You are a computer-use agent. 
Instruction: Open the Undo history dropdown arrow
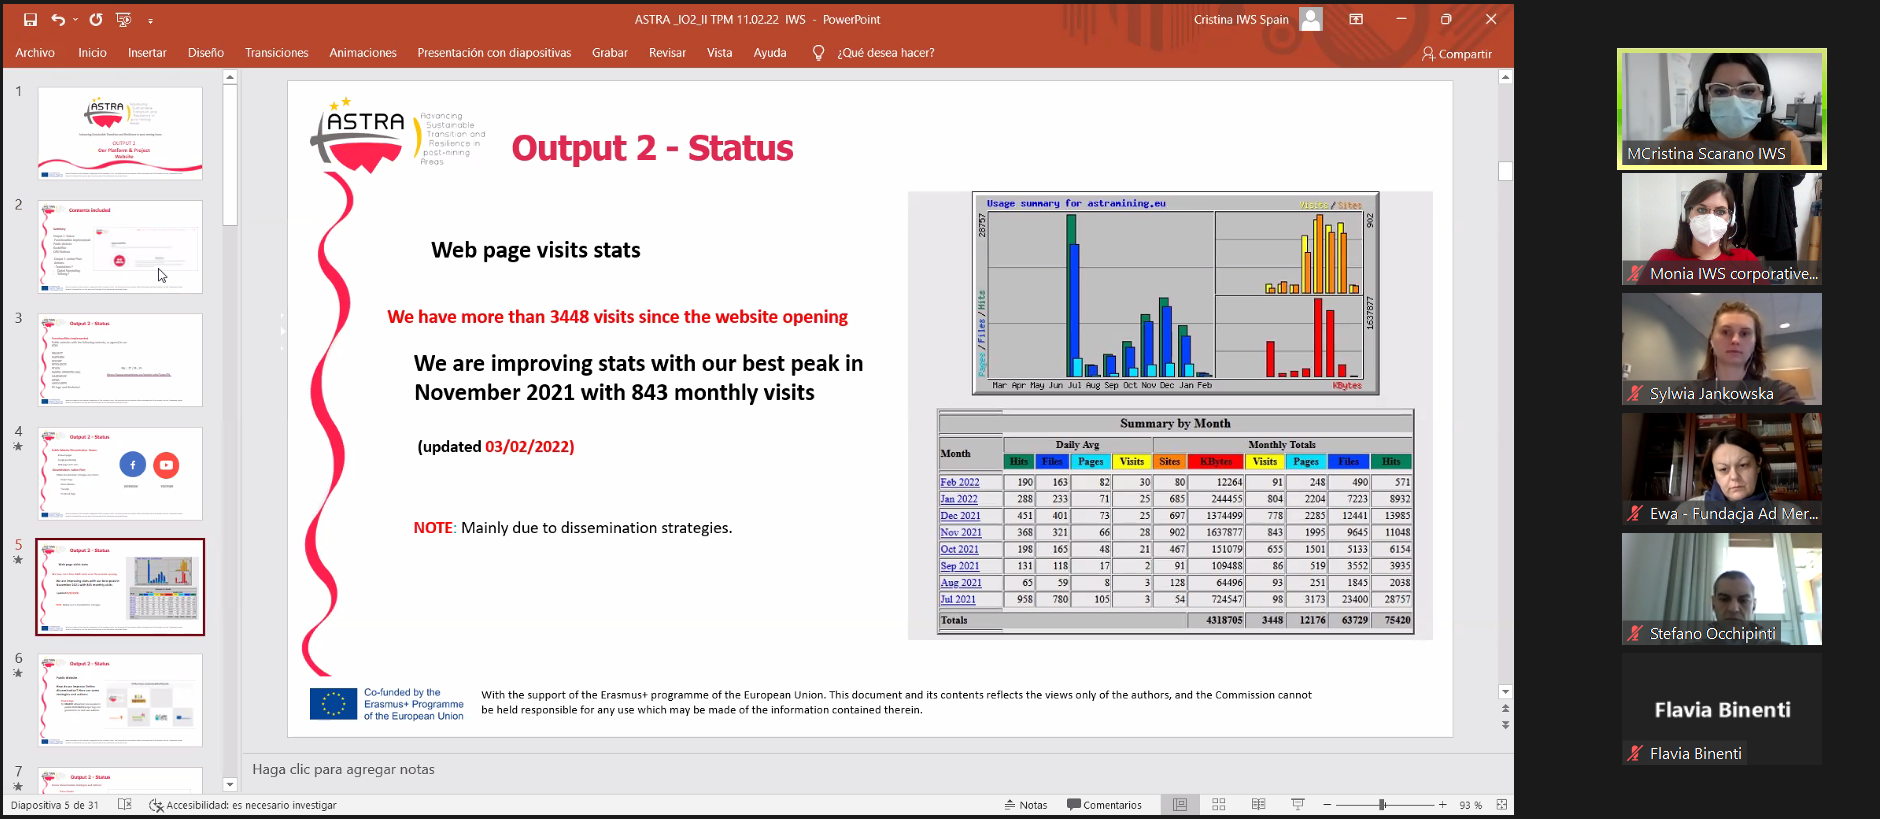(x=75, y=20)
